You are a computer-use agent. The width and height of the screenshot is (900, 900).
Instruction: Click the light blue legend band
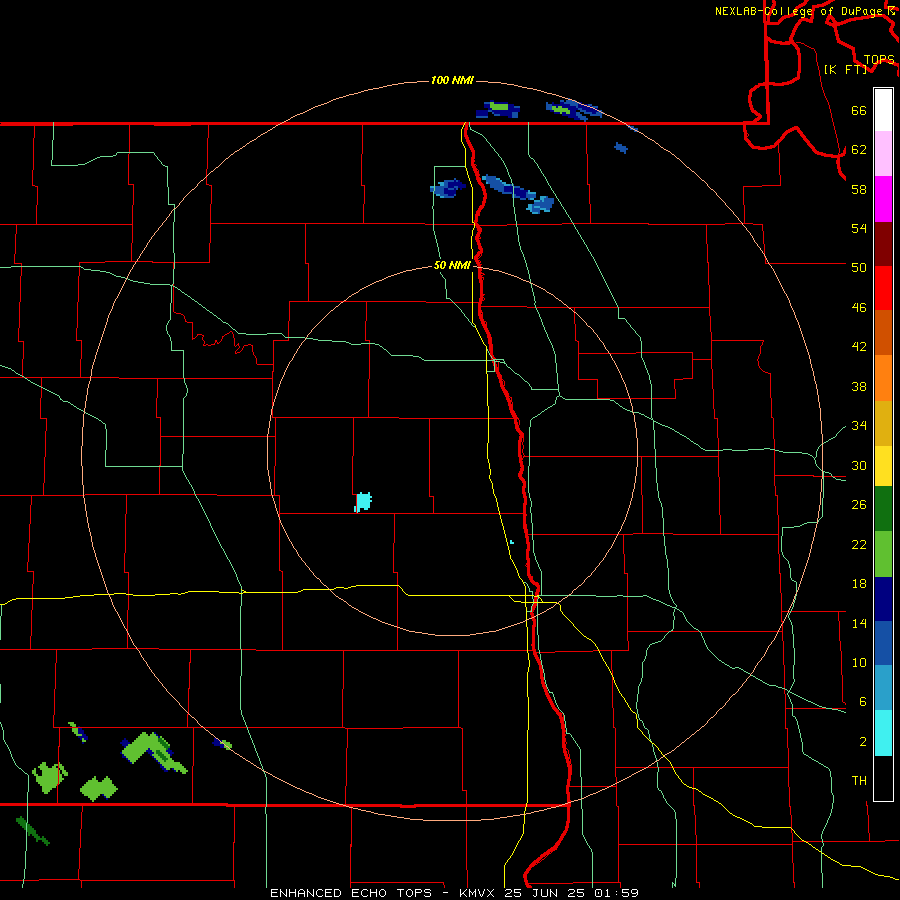[883, 688]
